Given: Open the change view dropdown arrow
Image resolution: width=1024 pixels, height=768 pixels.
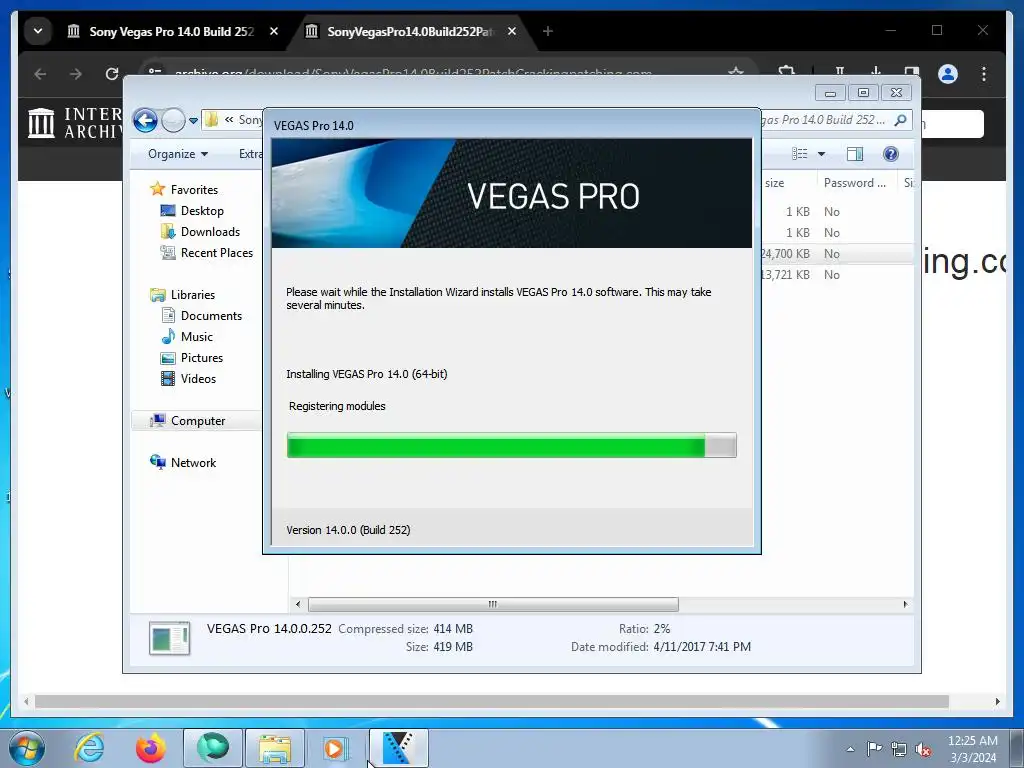Looking at the screenshot, I should (822, 154).
